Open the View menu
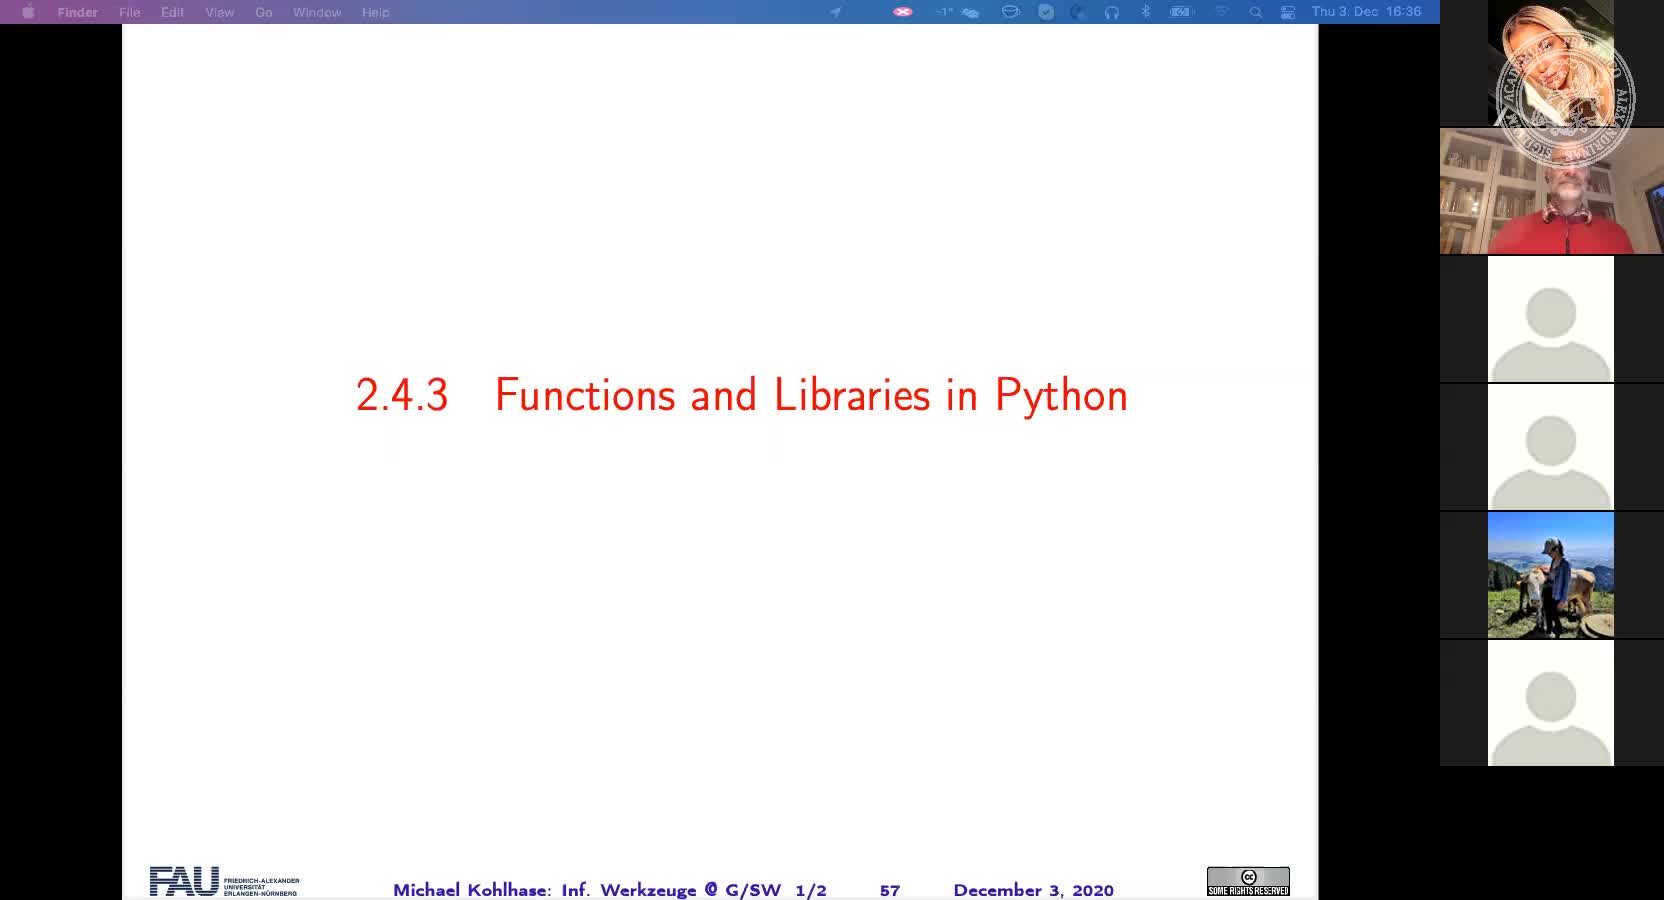The width and height of the screenshot is (1664, 900). 219,12
